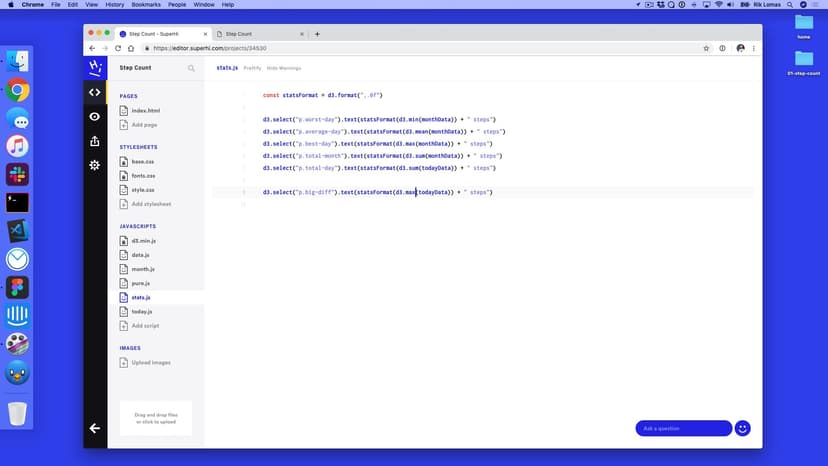Click the back arrow at sidebar bottom
Viewport: 828px width, 466px height.
[95, 428]
